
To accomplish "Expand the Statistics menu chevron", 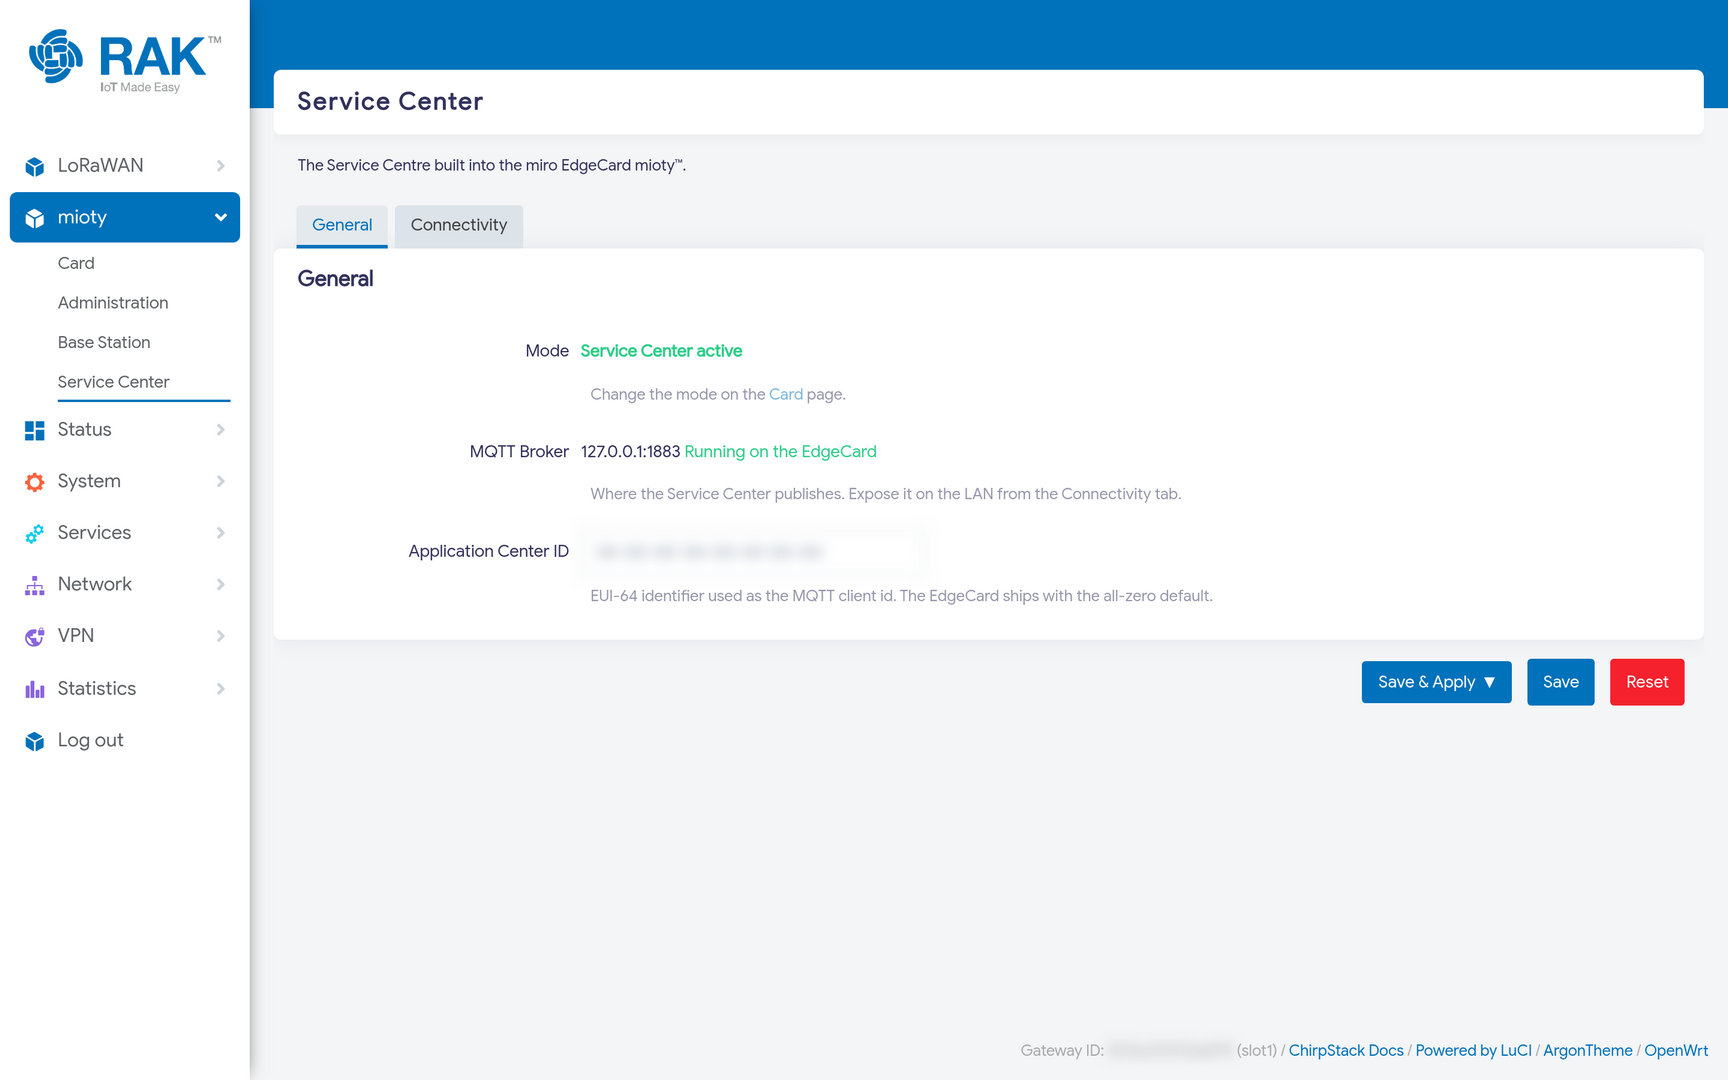I will click(220, 689).
